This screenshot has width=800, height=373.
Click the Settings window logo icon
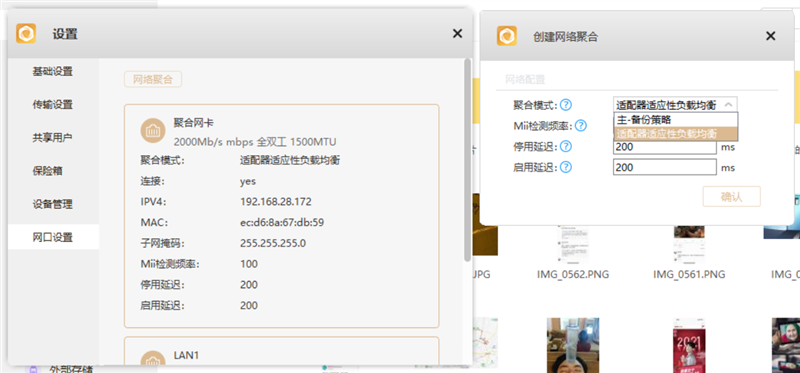pos(26,34)
